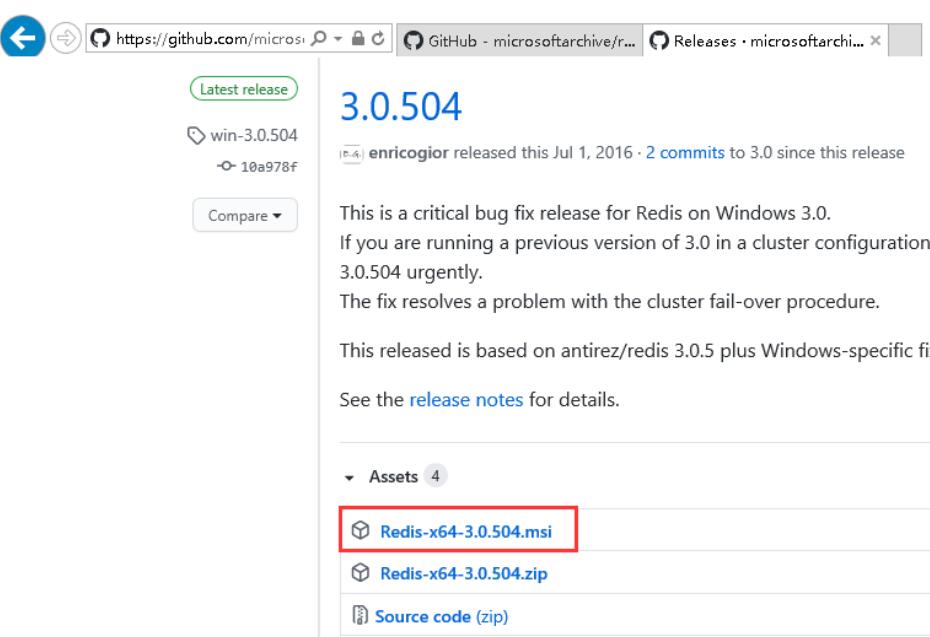Switch to GitHub - microsoftarchive/r... tab
The image size is (930, 637).
pyautogui.click(x=520, y=40)
